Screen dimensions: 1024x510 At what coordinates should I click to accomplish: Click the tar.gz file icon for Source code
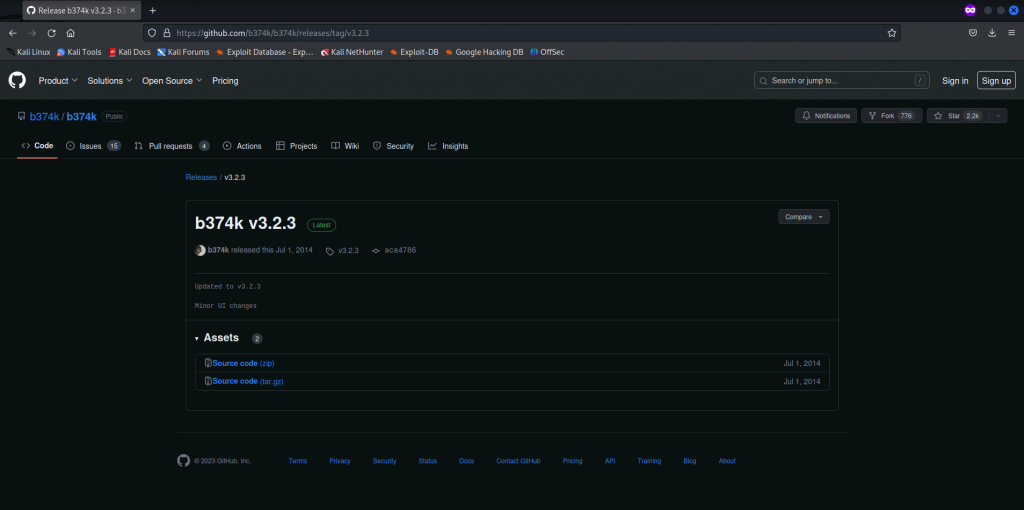(x=208, y=381)
